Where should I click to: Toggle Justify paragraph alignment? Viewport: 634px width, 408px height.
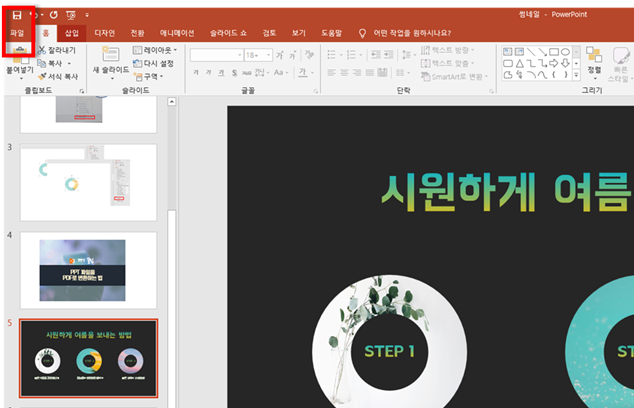point(370,73)
